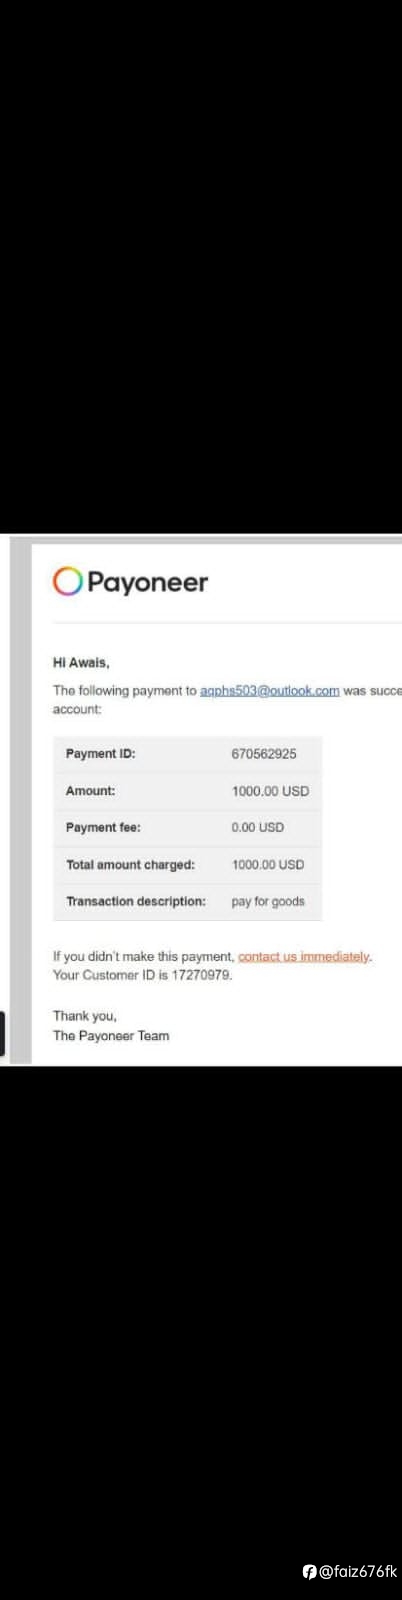This screenshot has width=402, height=1600.
Task: Click the Payment fee value 0.00 USD
Action: 258,827
